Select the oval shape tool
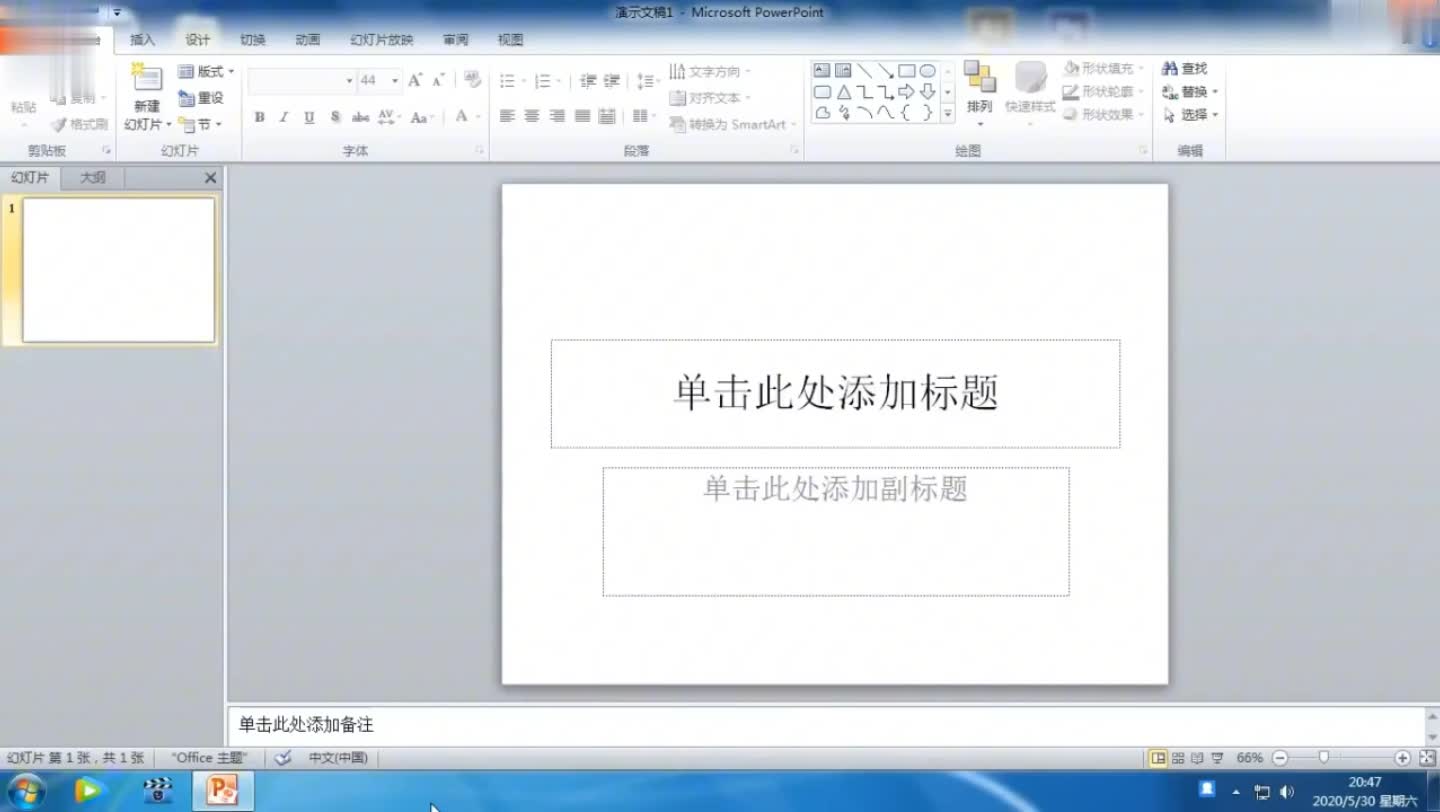 925,69
